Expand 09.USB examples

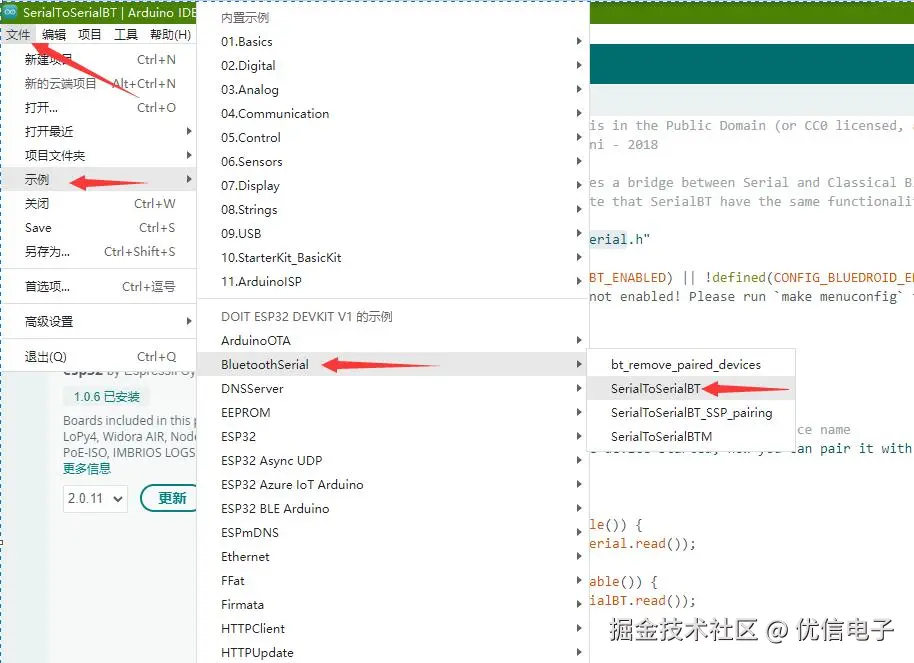pyautogui.click(x=393, y=233)
